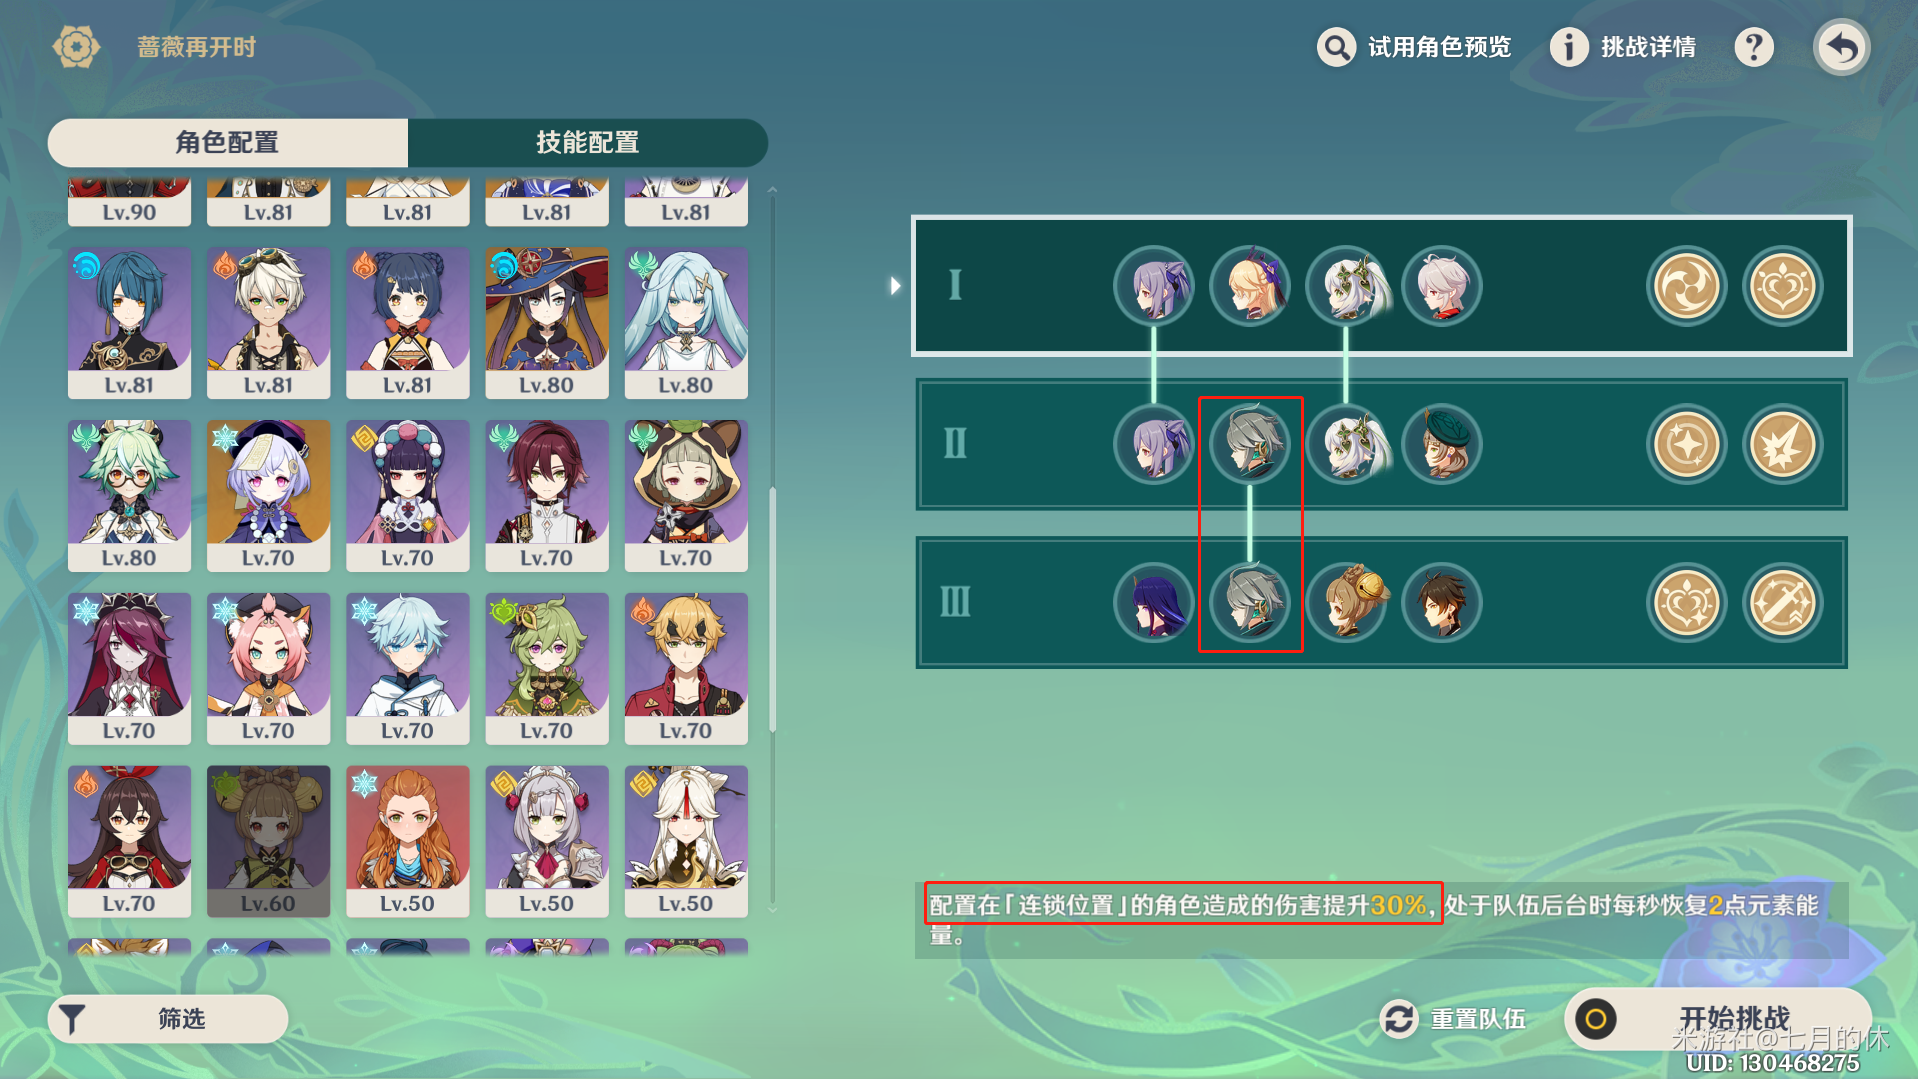This screenshot has height=1079, width=1918.
Task: Click the 重置队伍 refresh icon
Action: click(x=1399, y=1019)
